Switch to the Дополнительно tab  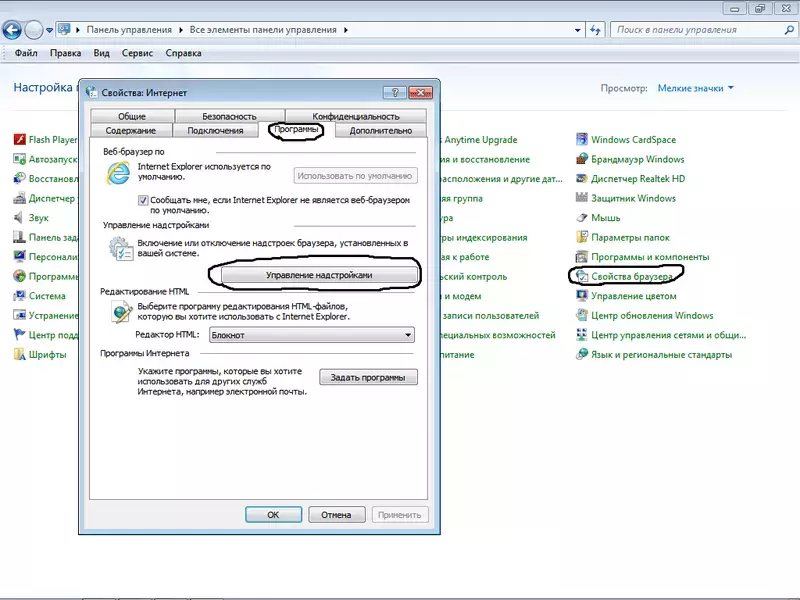click(x=381, y=131)
